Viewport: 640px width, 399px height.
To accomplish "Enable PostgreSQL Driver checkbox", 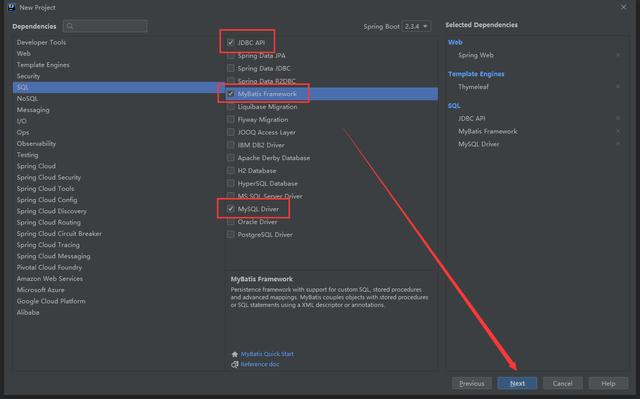I will tap(231, 235).
